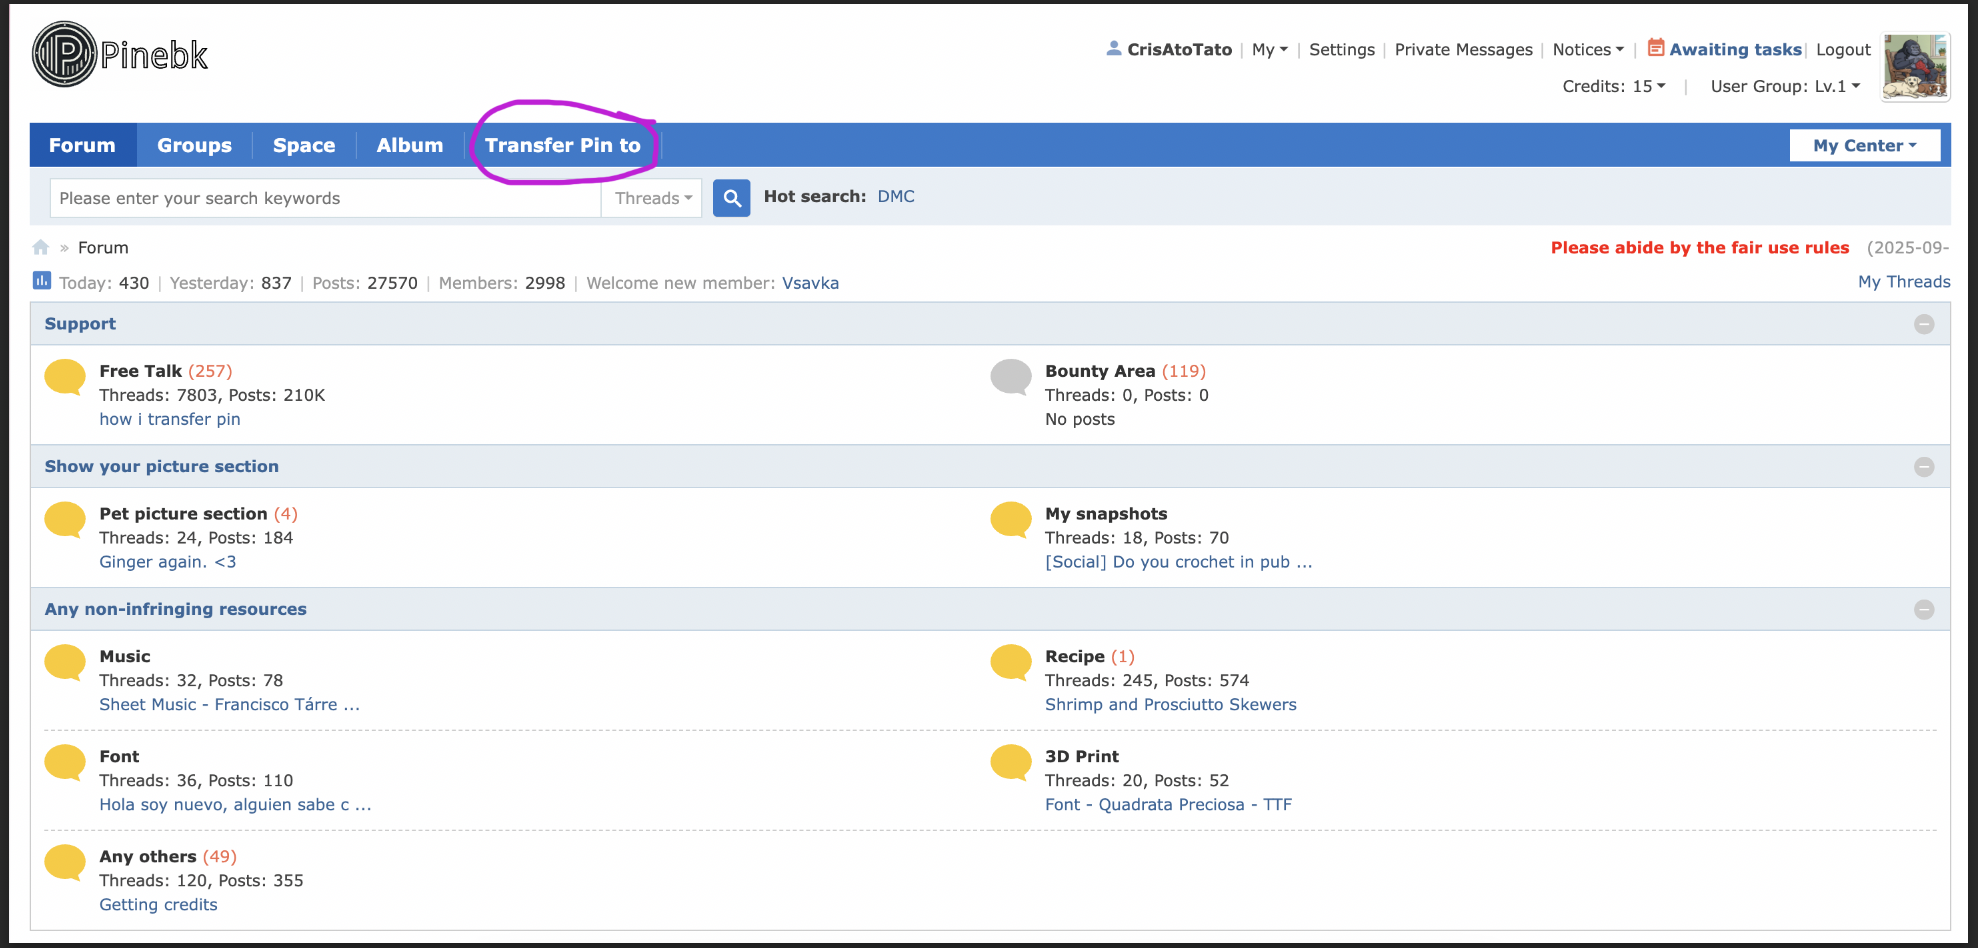This screenshot has width=1978, height=948.
Task: Open Private Messages
Action: pyautogui.click(x=1463, y=49)
